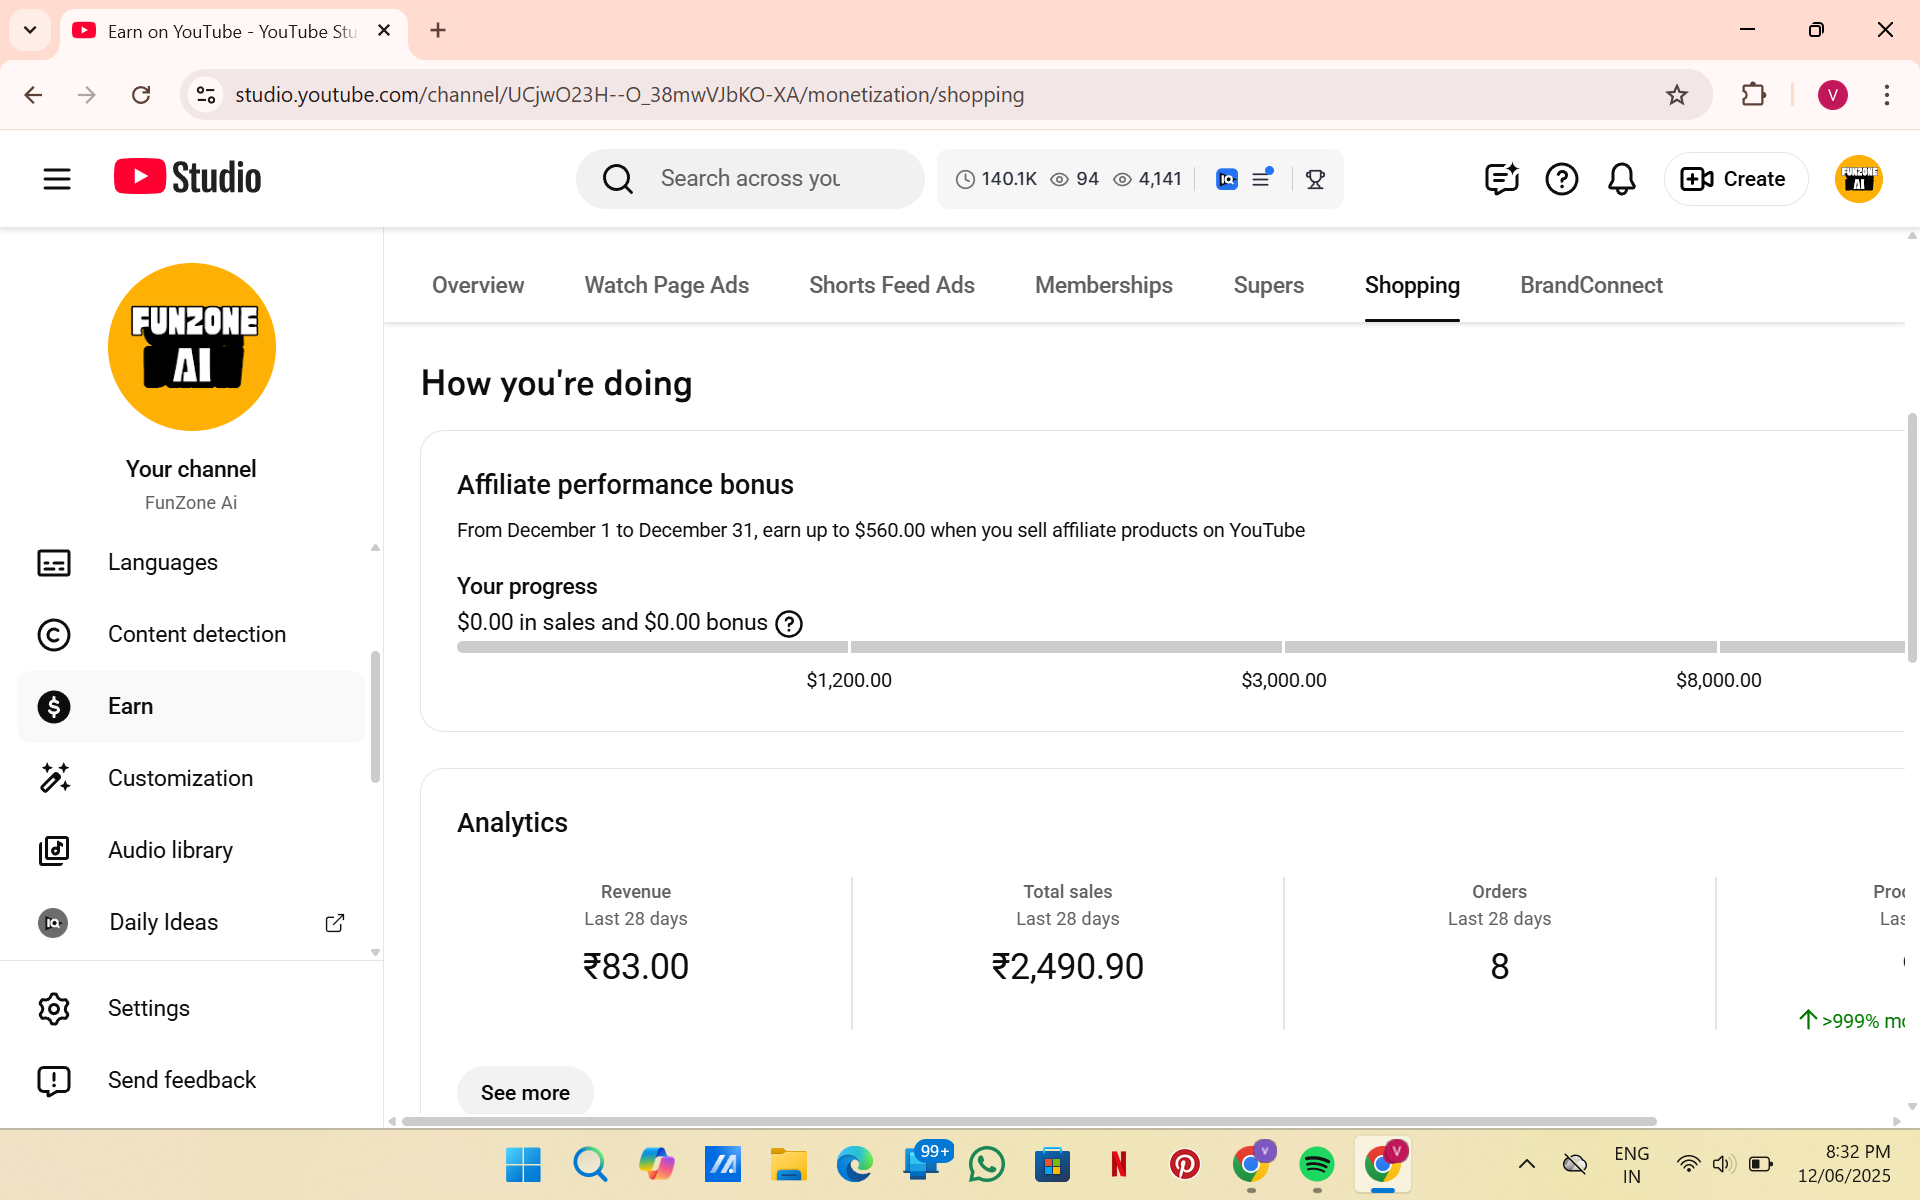Click the notifications bell icon
The width and height of the screenshot is (1920, 1200).
[1621, 179]
